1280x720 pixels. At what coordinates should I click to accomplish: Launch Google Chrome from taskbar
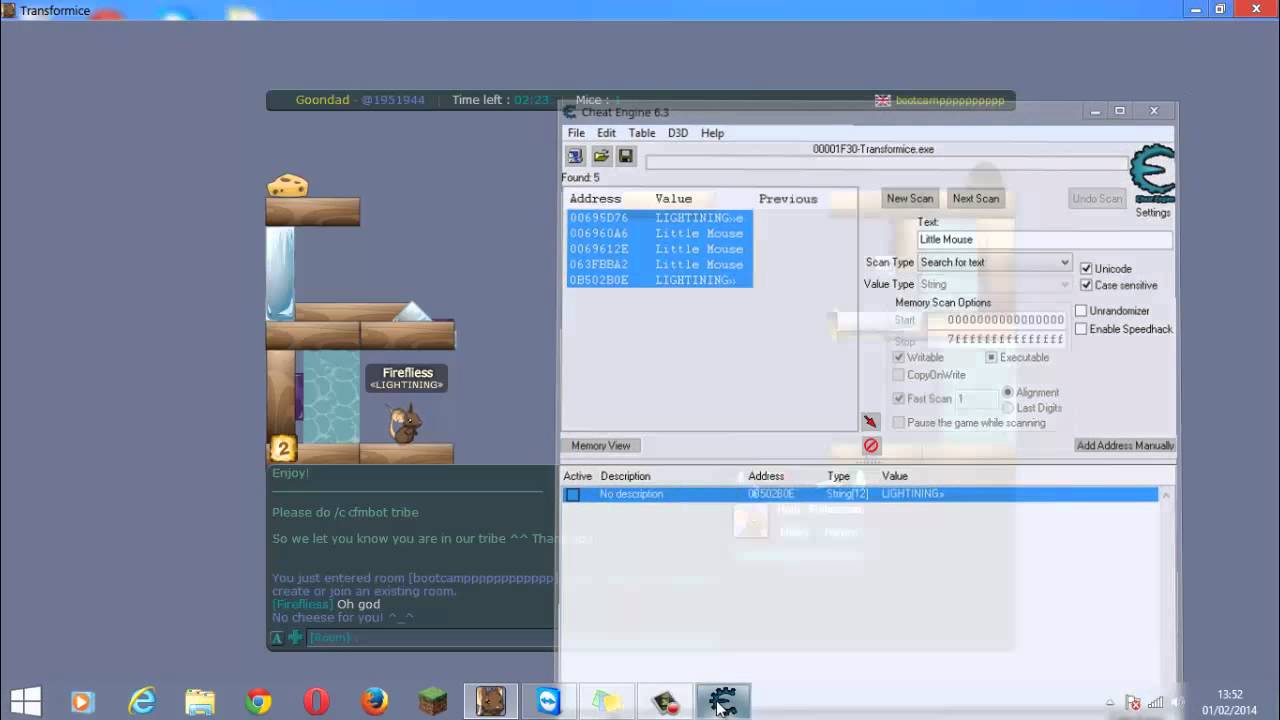pos(258,702)
